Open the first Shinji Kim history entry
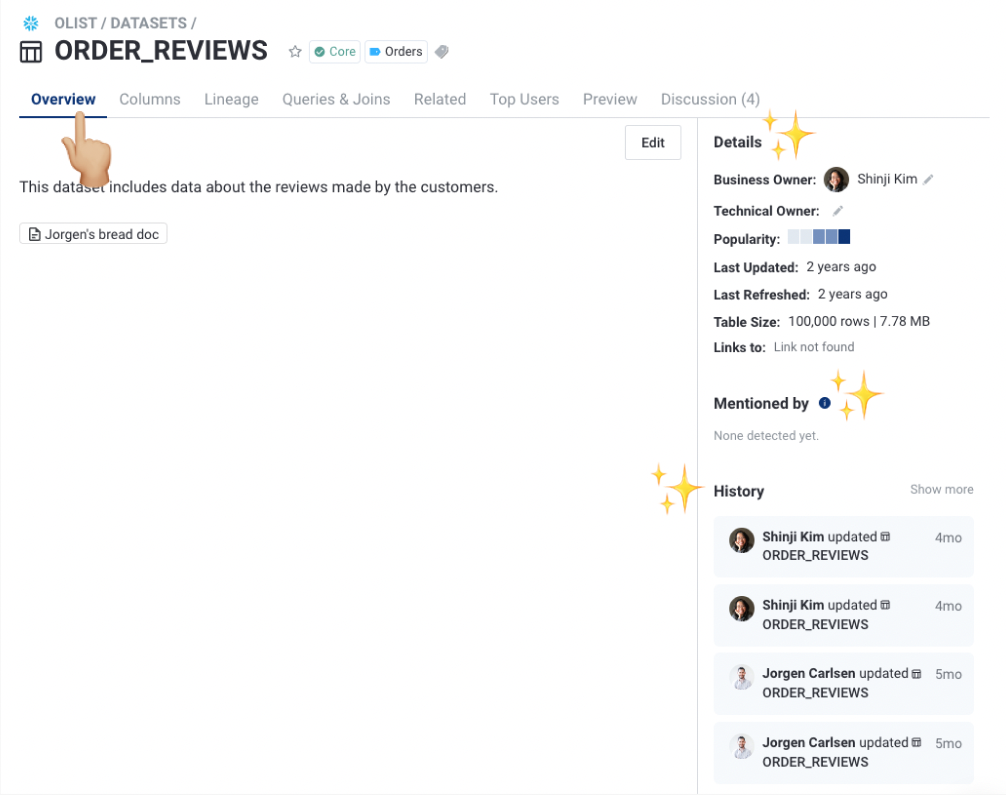Image resolution: width=1006 pixels, height=795 pixels. pyautogui.click(x=843, y=546)
